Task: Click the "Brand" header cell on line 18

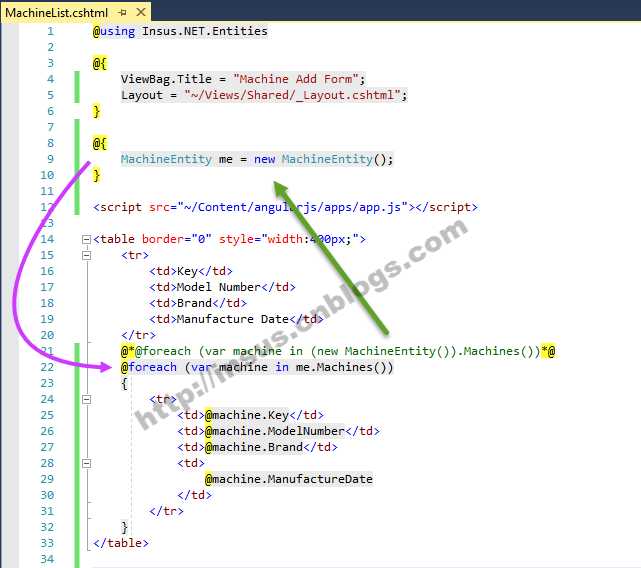Action: [x=194, y=303]
